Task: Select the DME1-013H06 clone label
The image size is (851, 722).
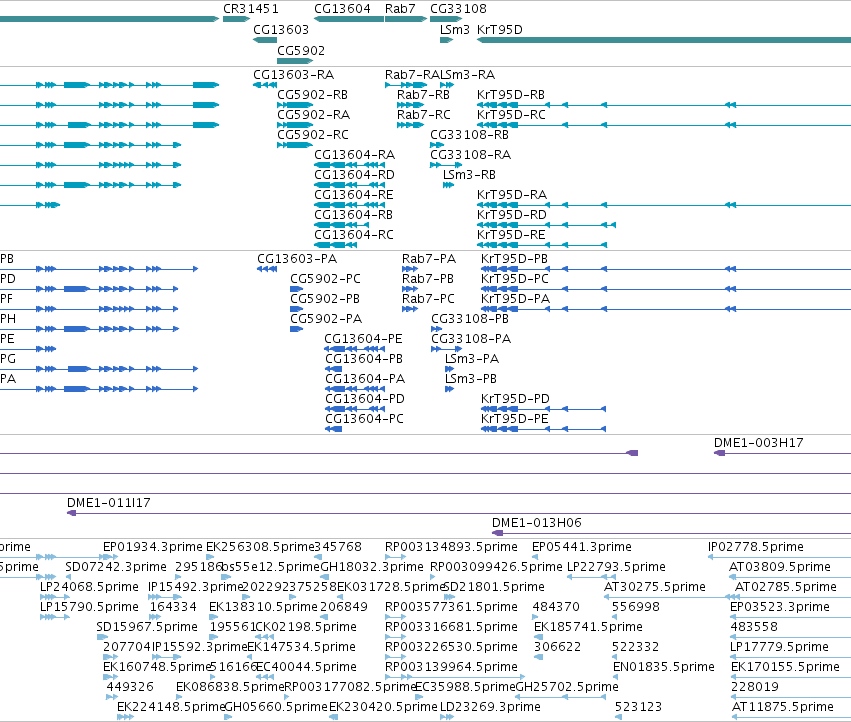Action: click(536, 522)
